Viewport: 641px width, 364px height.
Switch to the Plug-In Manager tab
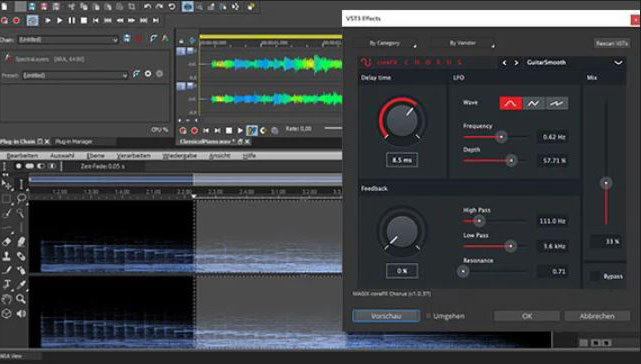point(74,142)
